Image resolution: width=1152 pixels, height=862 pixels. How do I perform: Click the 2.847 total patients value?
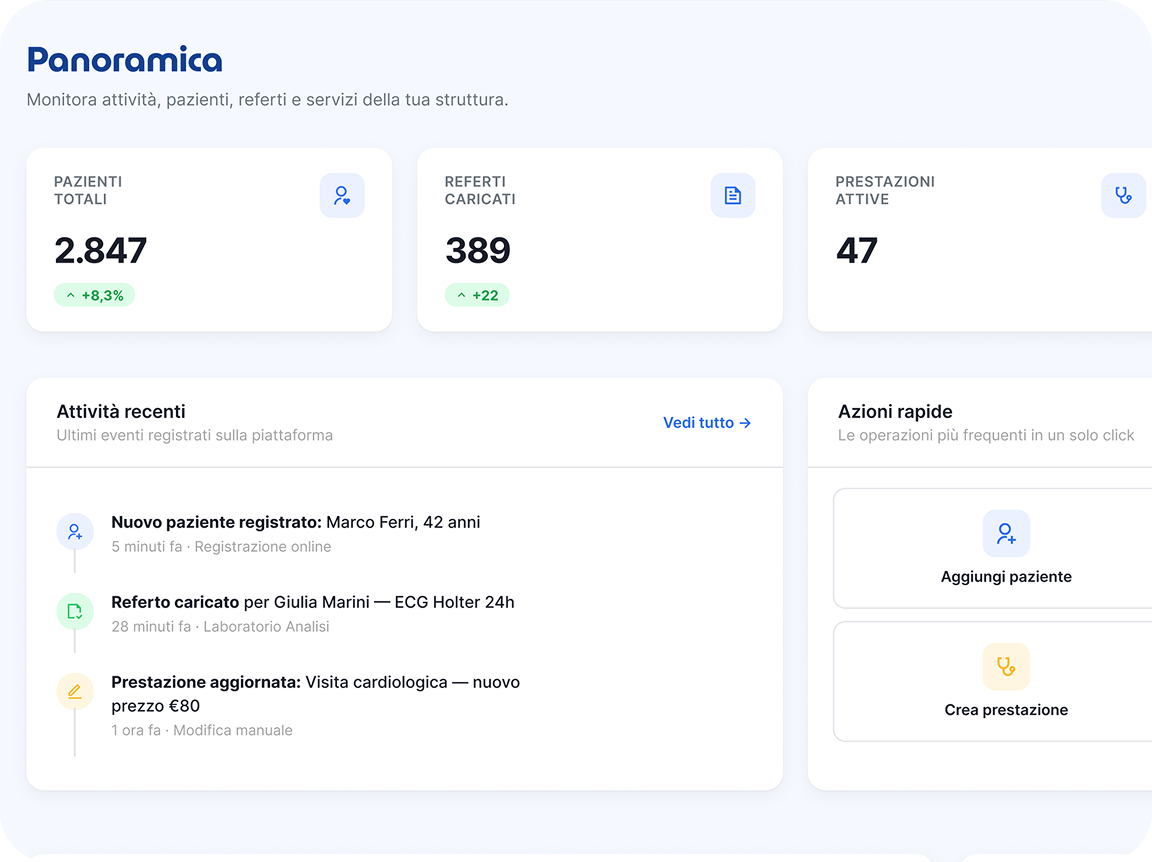pos(101,251)
